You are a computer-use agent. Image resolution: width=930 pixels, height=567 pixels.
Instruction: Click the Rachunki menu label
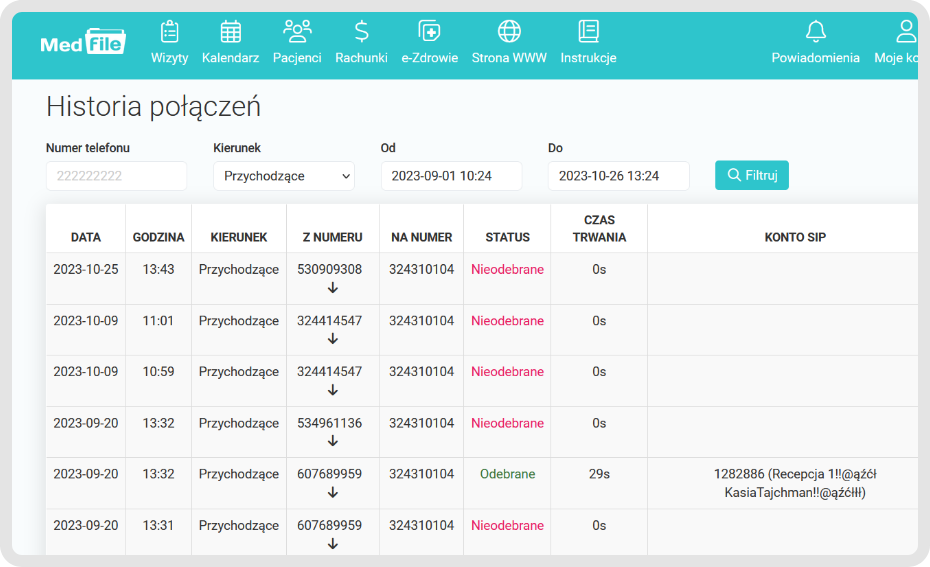361,58
